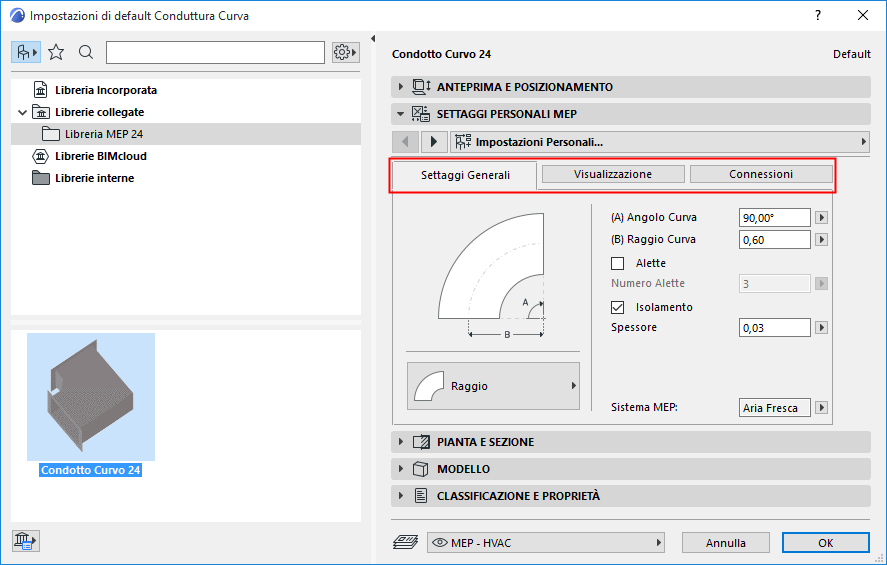887x565 pixels.
Task: Click the magnifier search icon
Action: tap(86, 53)
